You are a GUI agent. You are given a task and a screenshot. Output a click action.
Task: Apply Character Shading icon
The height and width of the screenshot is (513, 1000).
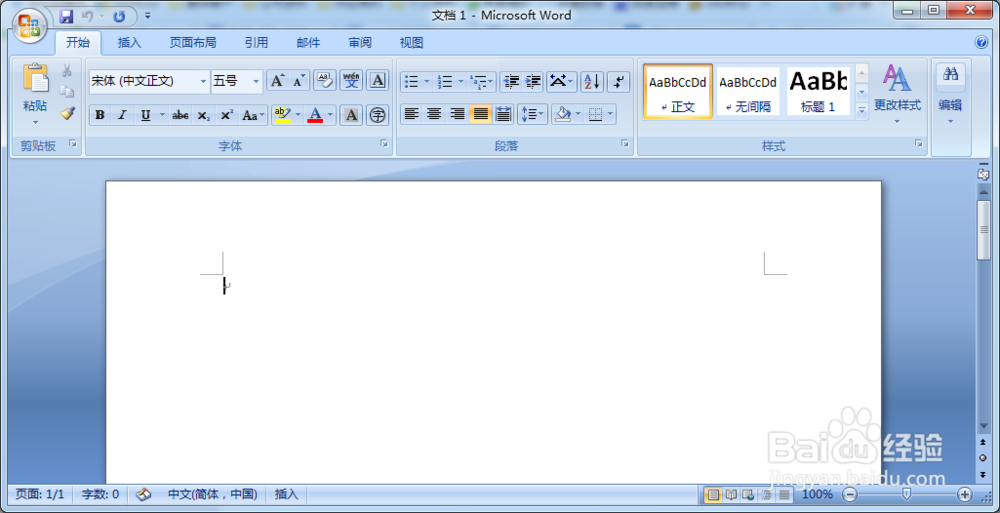click(x=351, y=115)
